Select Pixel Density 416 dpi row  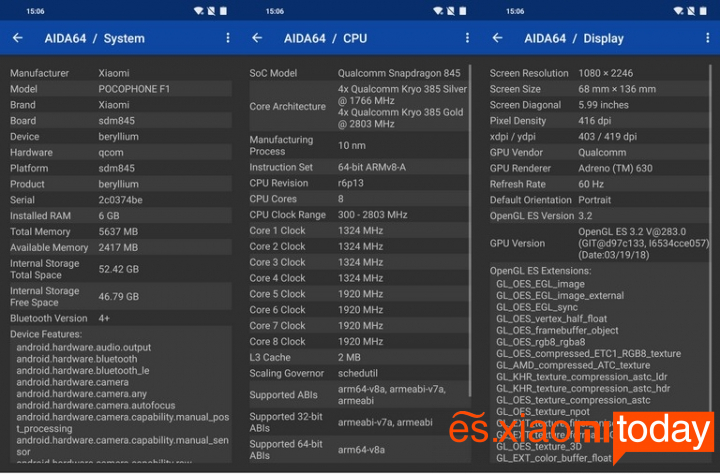pos(599,121)
